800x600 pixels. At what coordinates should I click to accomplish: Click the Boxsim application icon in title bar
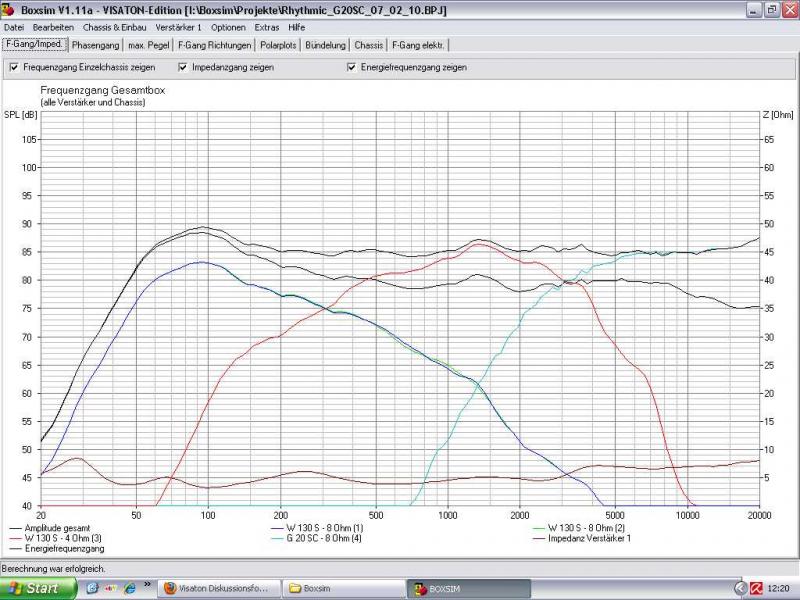click(x=9, y=9)
